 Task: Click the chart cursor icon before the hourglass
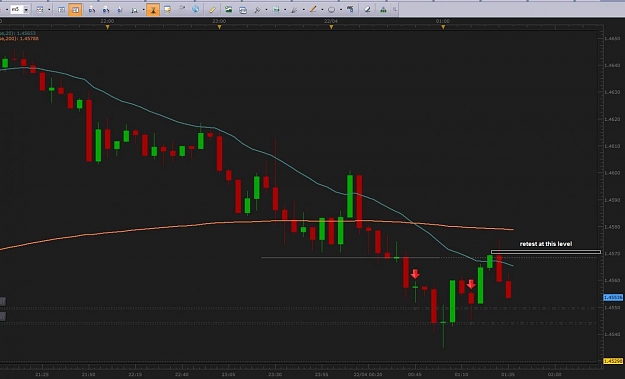coord(134,10)
